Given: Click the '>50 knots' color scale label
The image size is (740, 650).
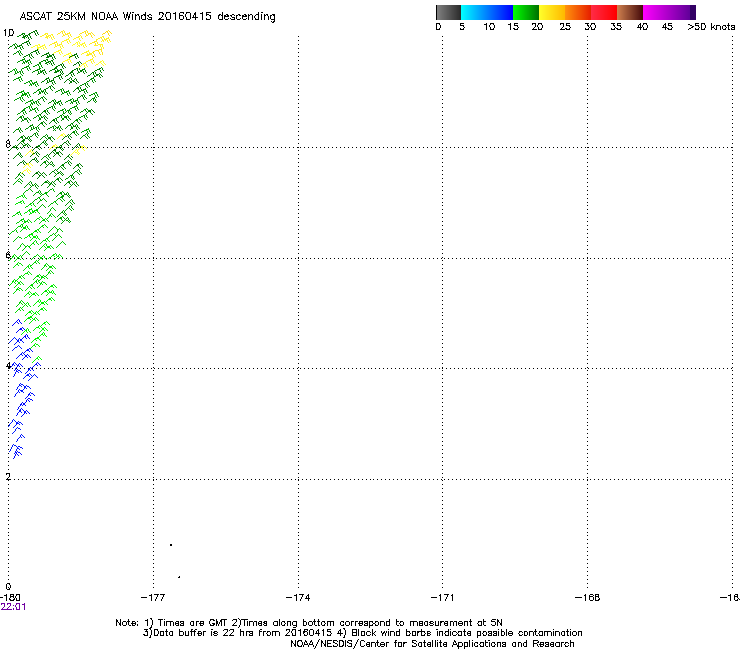Looking at the screenshot, I should coord(711,27).
